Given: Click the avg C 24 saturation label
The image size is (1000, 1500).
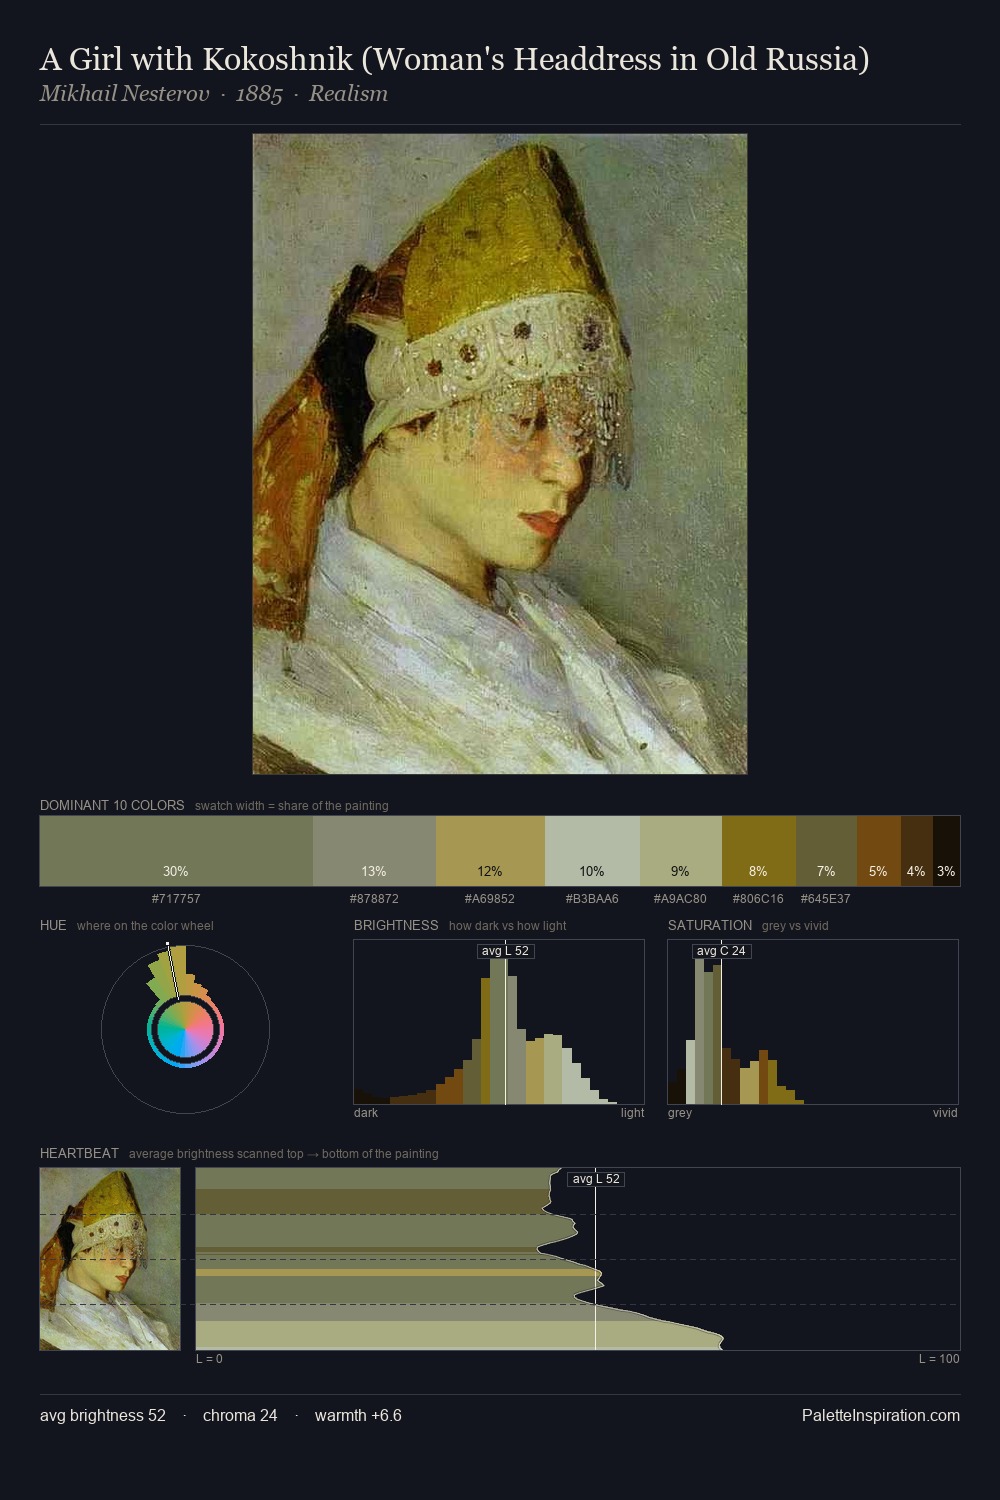Looking at the screenshot, I should coord(721,951).
